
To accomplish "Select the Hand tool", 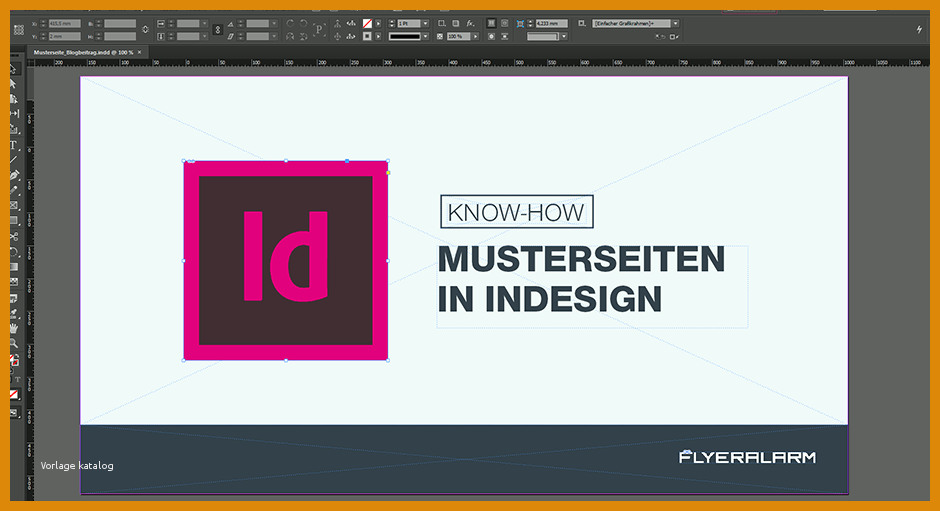I will coord(14,328).
